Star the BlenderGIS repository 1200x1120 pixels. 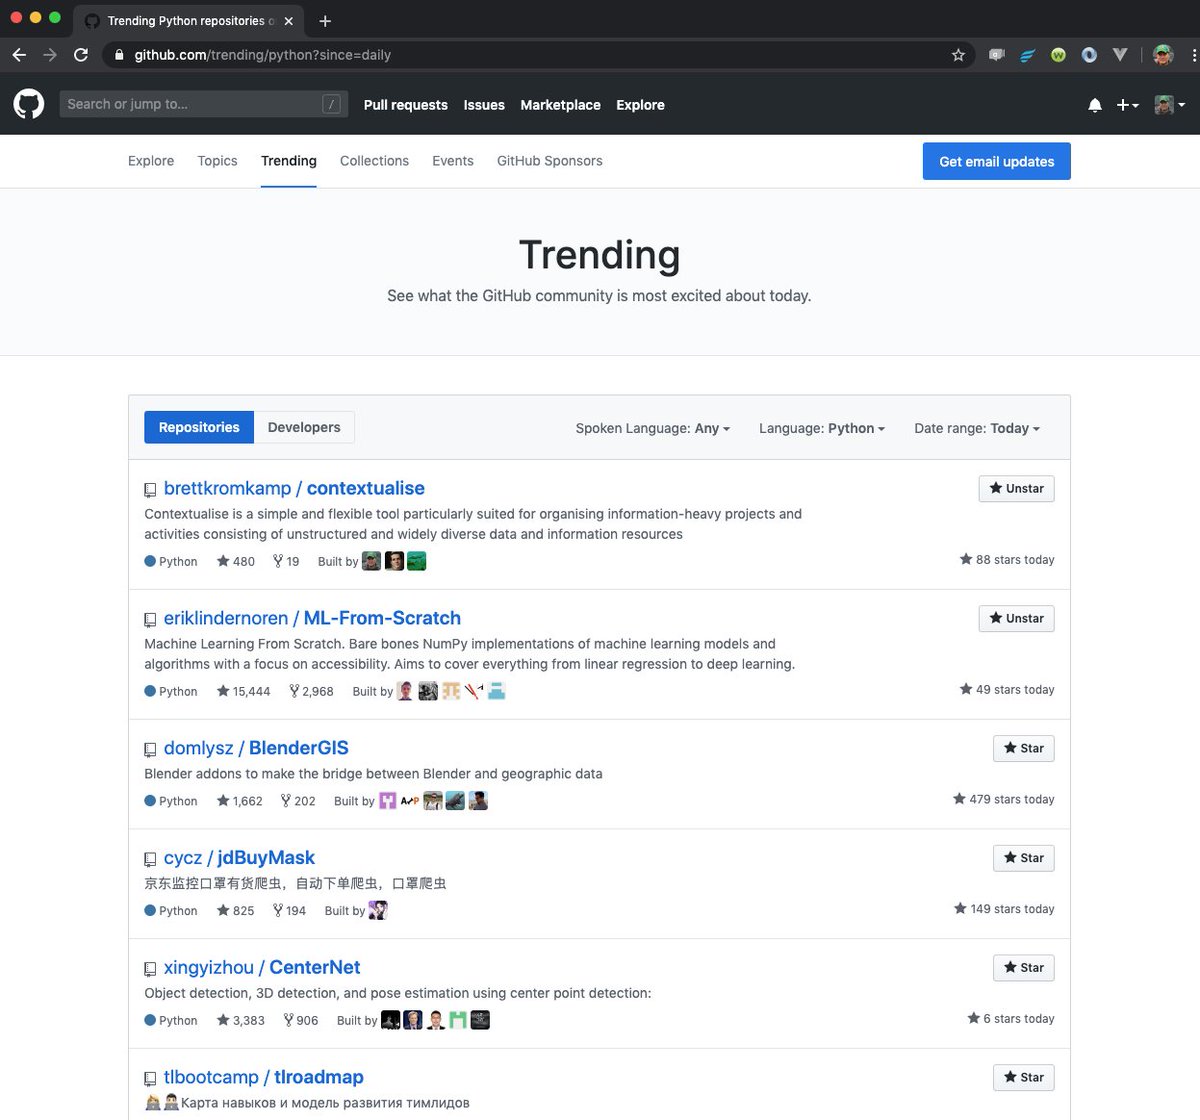coord(1023,748)
